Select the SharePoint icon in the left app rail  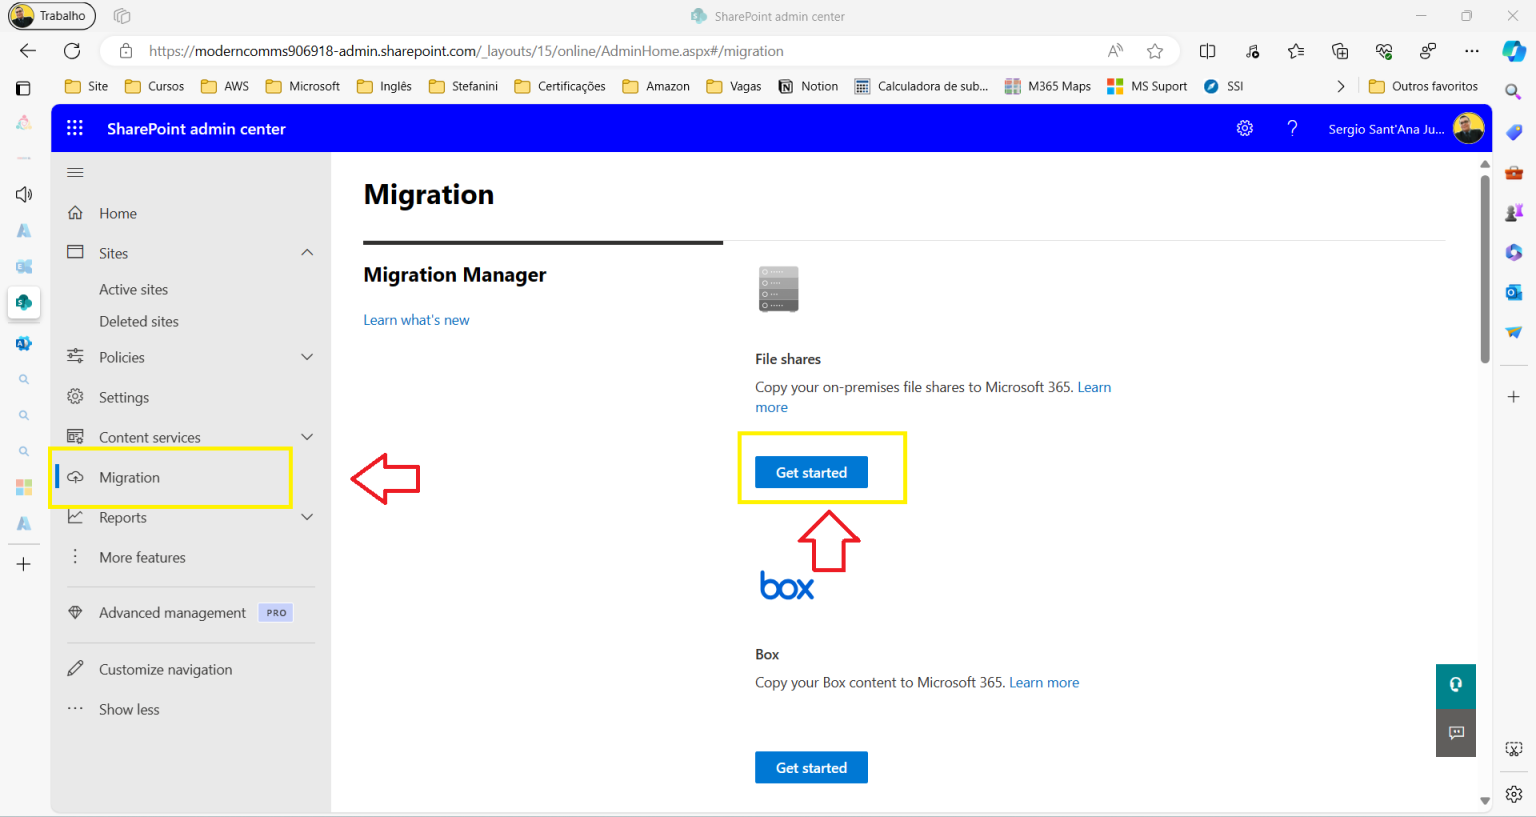(x=23, y=302)
